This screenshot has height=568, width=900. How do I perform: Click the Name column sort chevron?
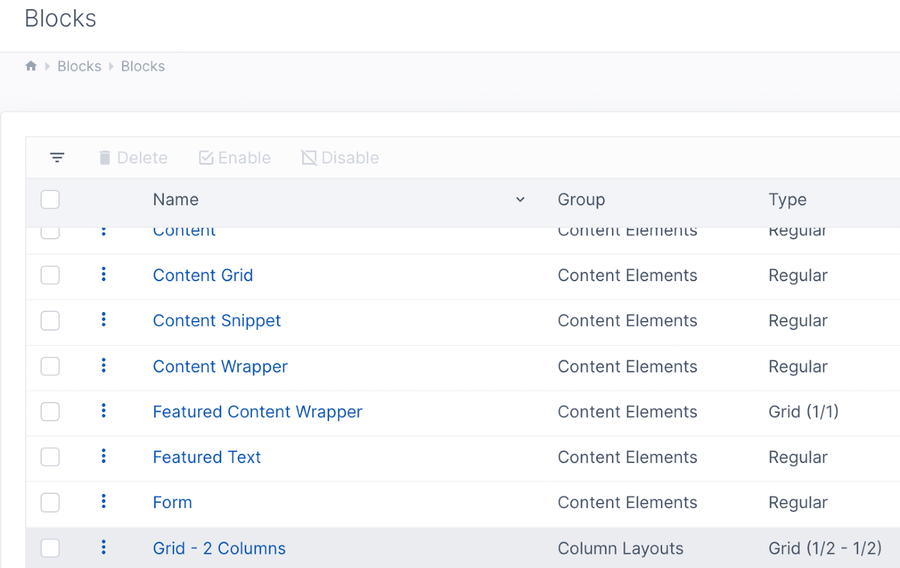click(520, 200)
